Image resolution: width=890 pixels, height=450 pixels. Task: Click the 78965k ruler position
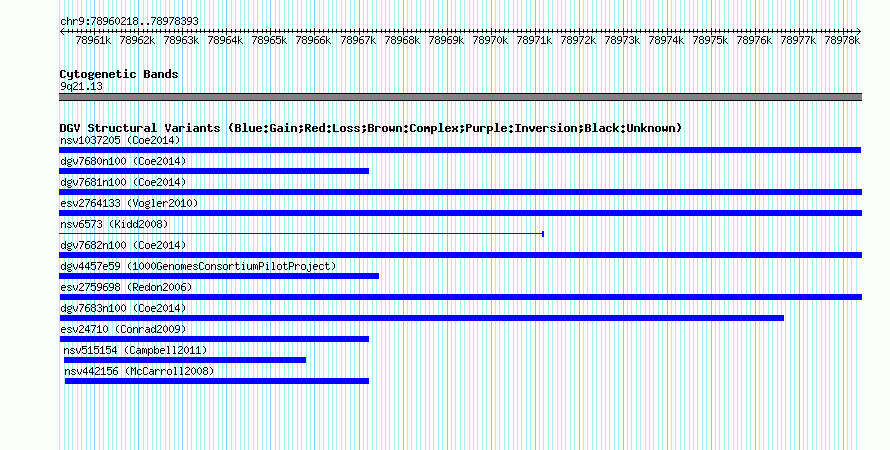[x=269, y=40]
